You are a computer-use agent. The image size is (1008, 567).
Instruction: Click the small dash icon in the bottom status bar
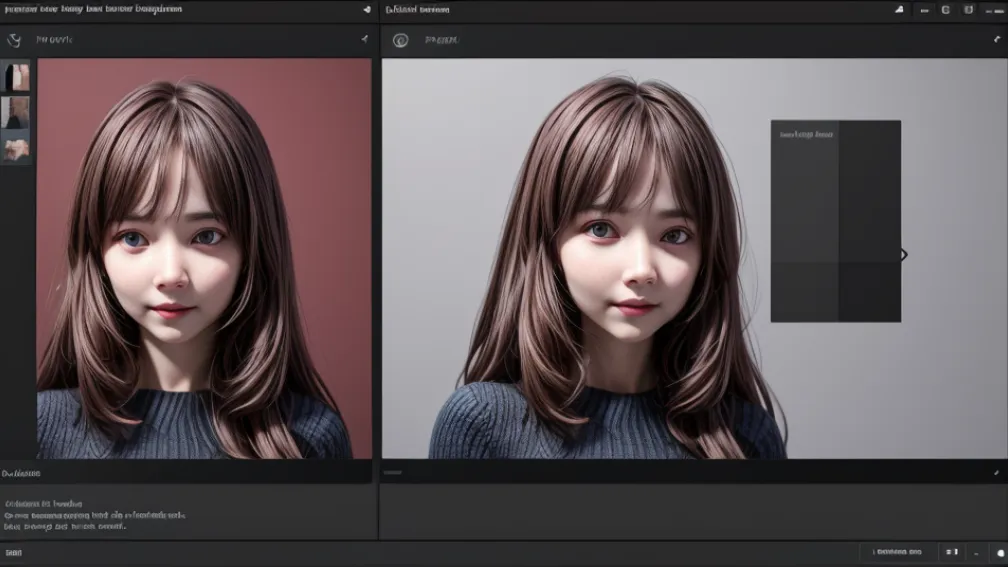coord(976,553)
